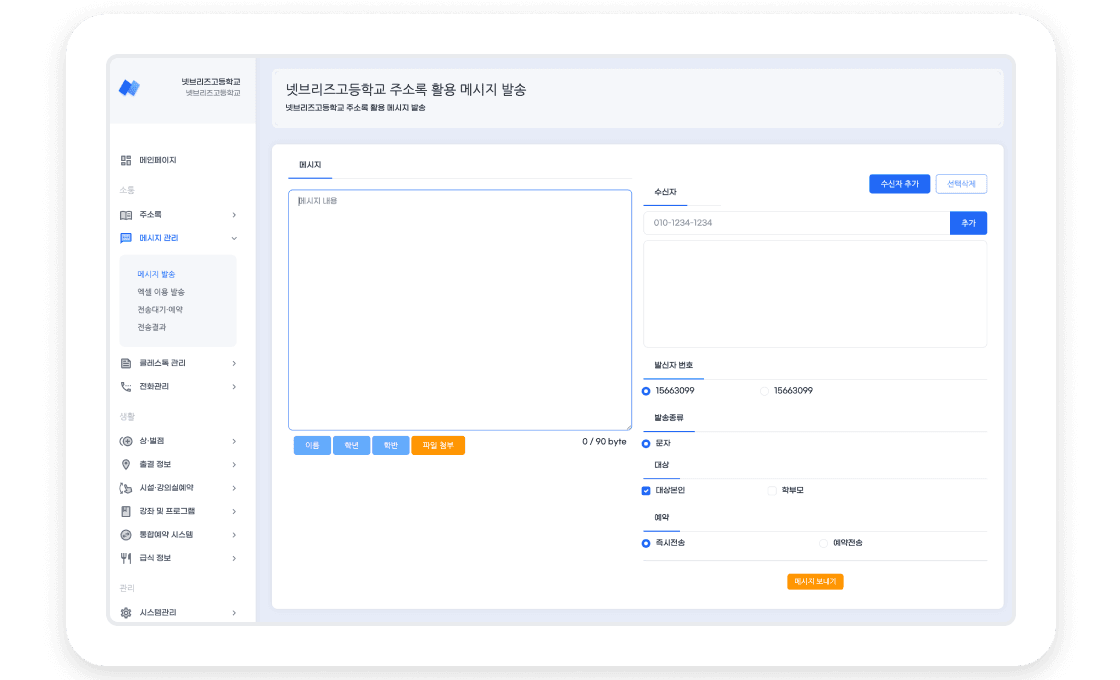Select the 예약전송 radio button

pos(823,543)
